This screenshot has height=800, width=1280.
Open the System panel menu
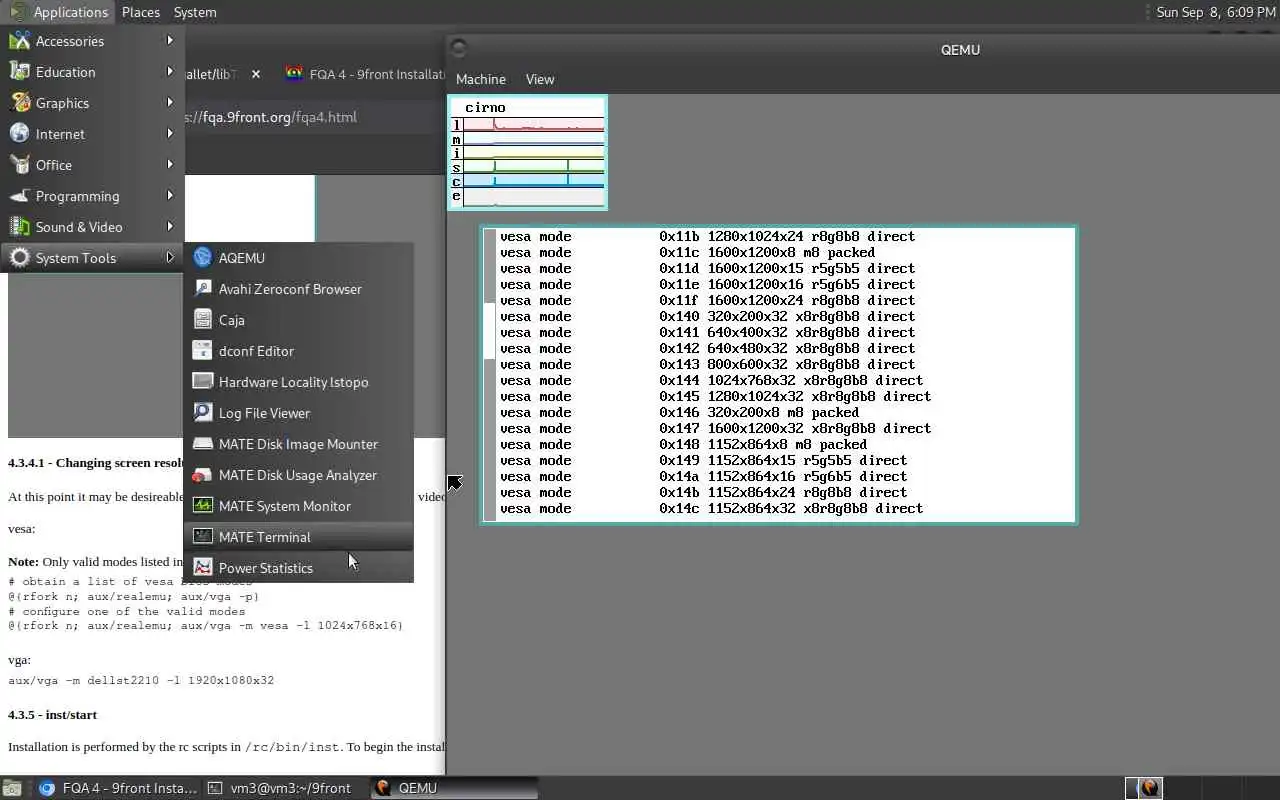195,12
